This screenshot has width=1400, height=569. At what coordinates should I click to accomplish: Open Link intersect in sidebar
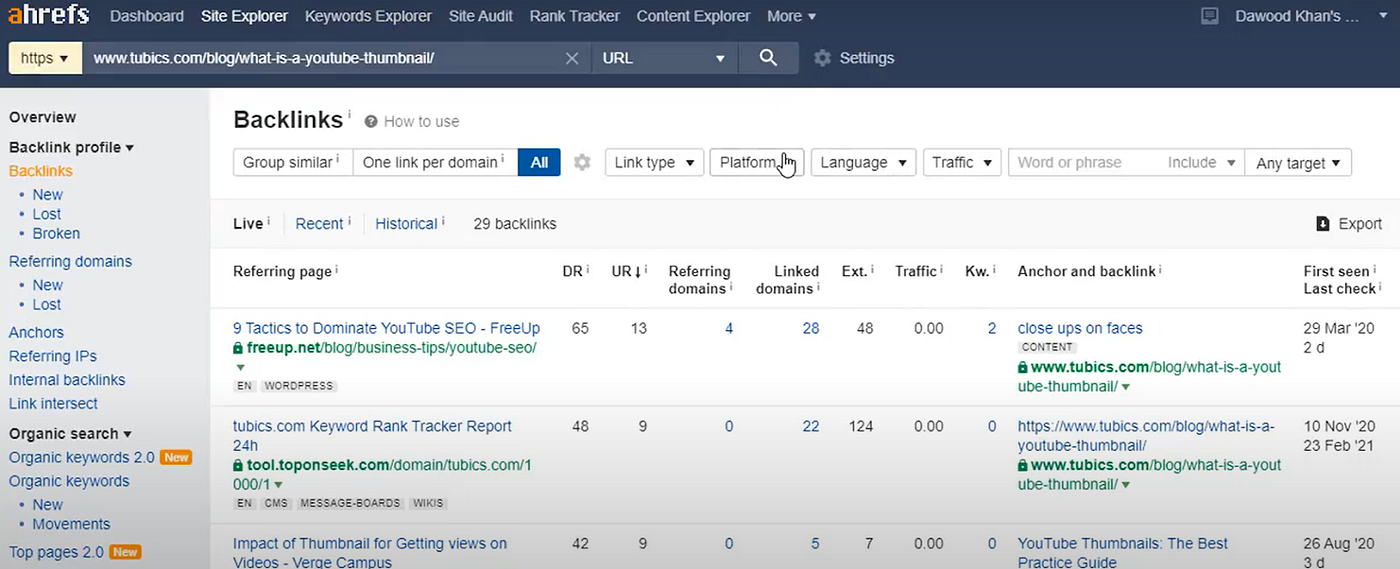53,404
